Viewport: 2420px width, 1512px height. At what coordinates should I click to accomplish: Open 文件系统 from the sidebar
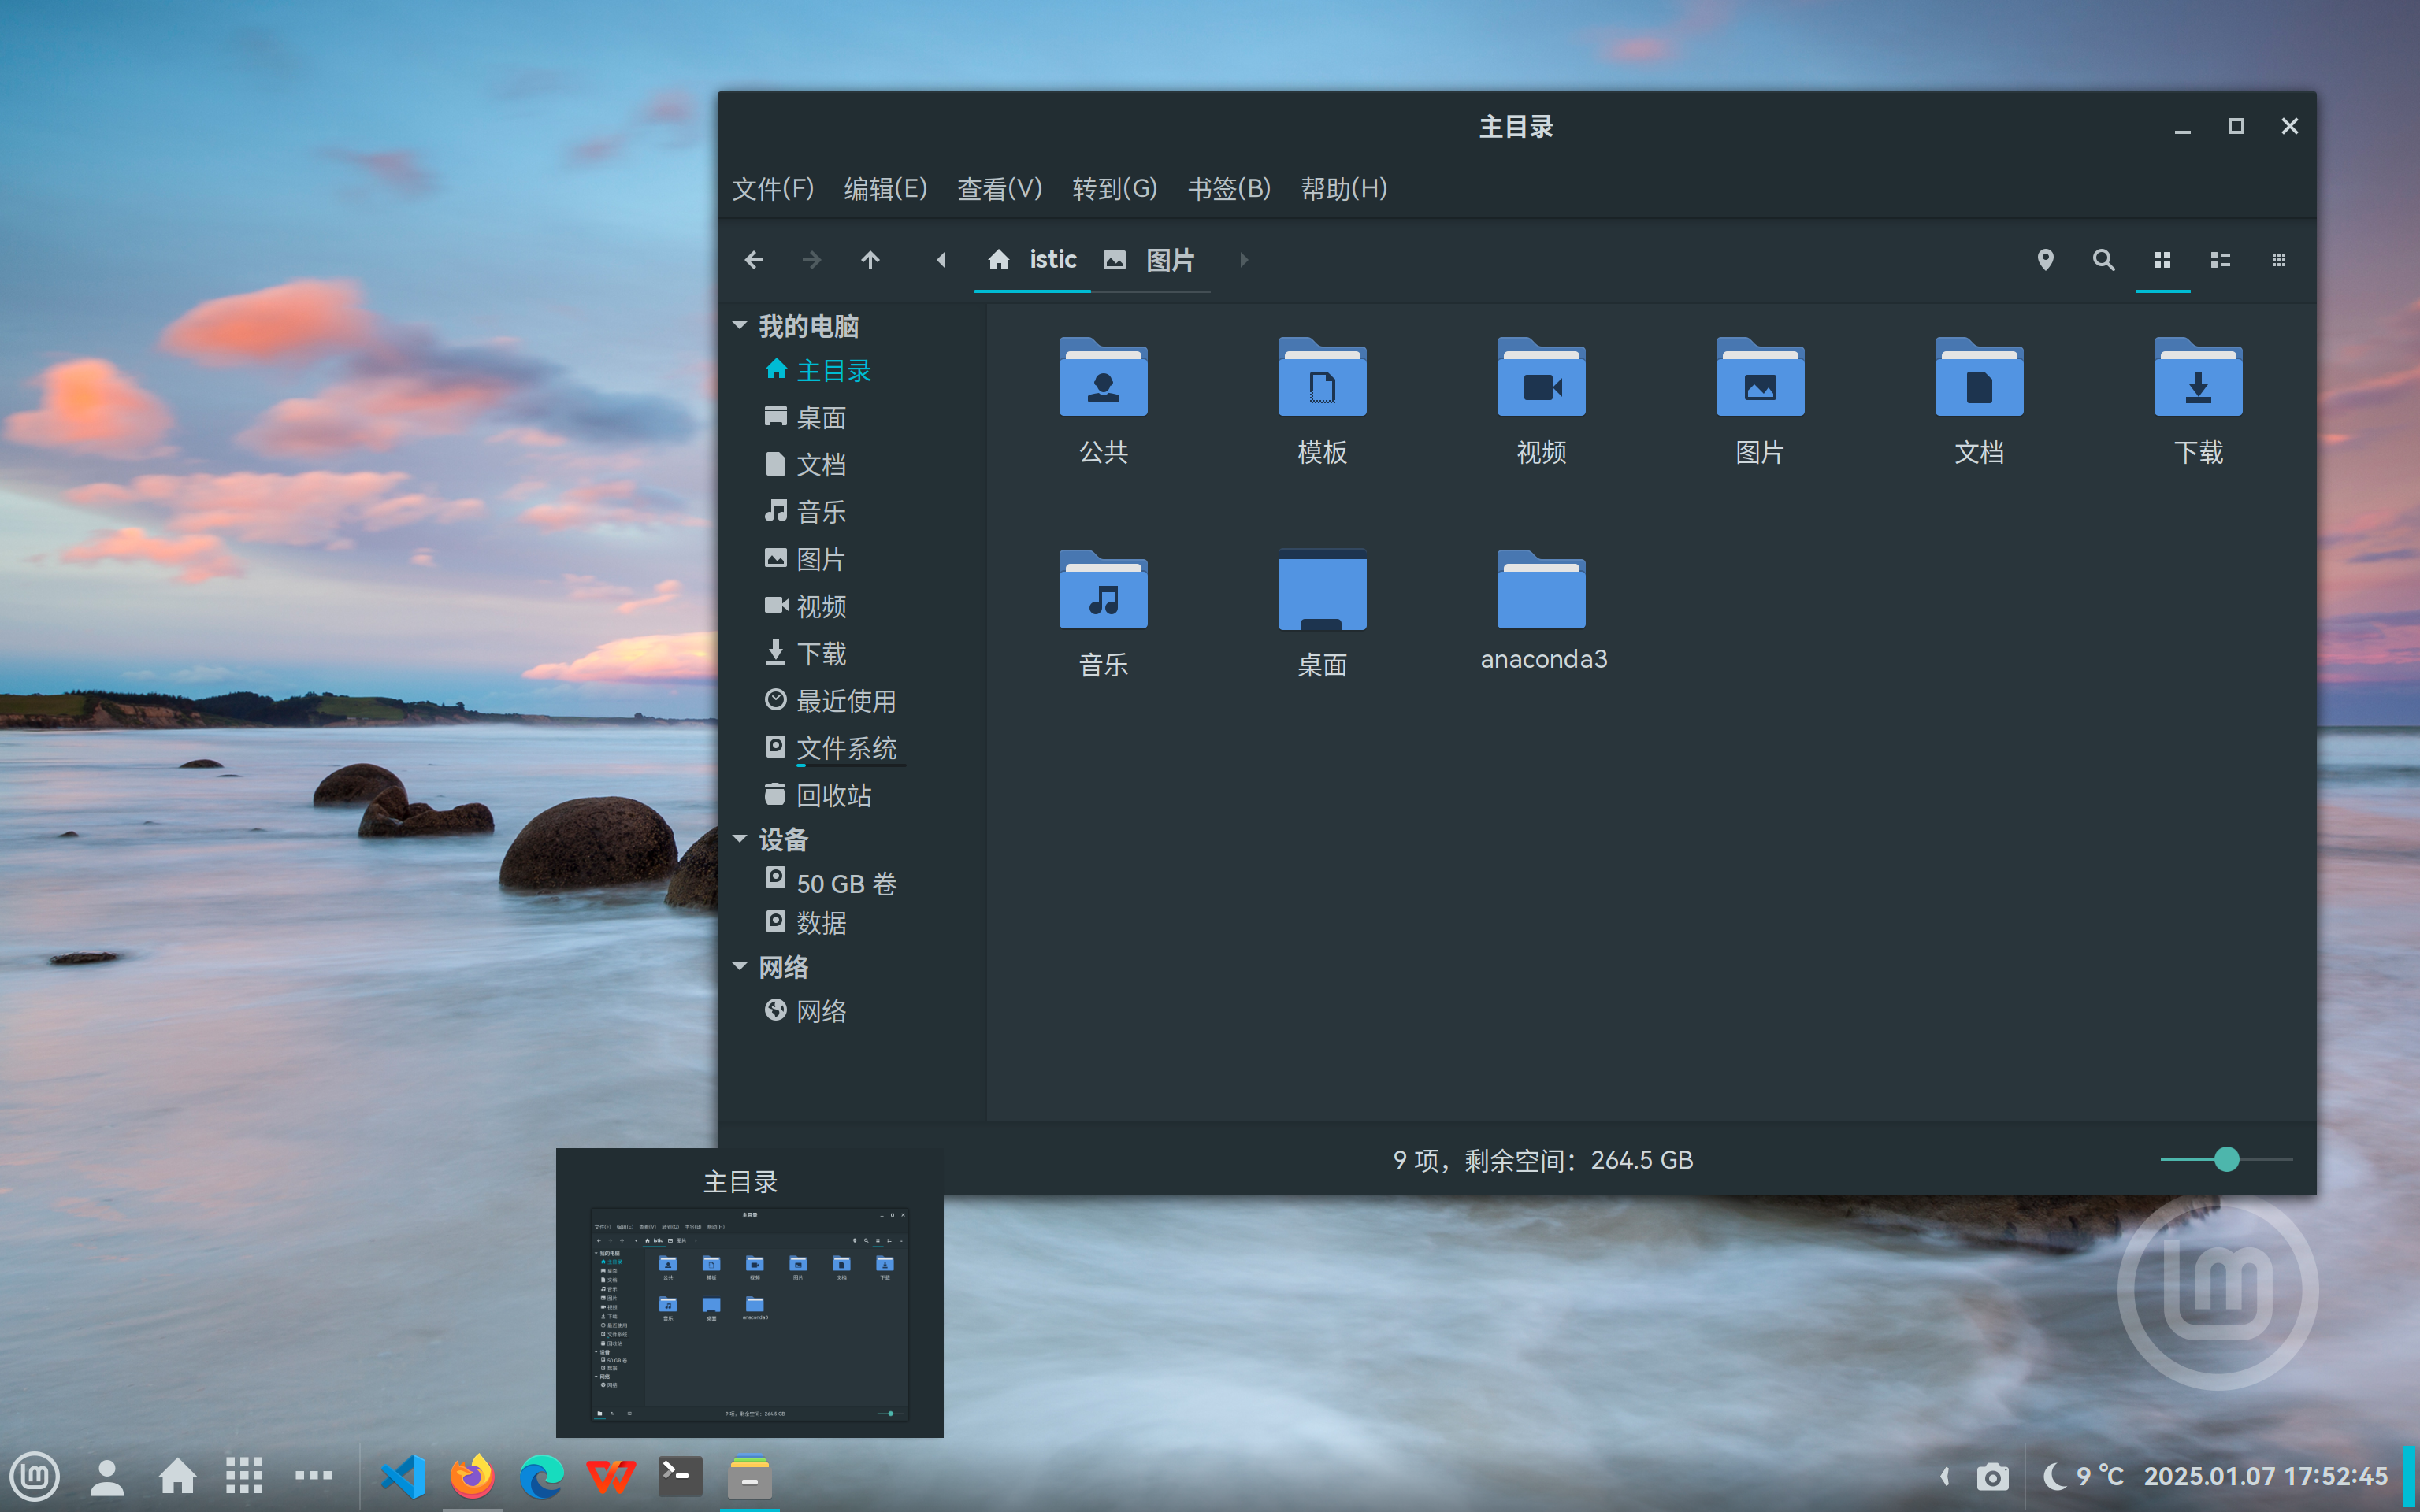coord(846,747)
